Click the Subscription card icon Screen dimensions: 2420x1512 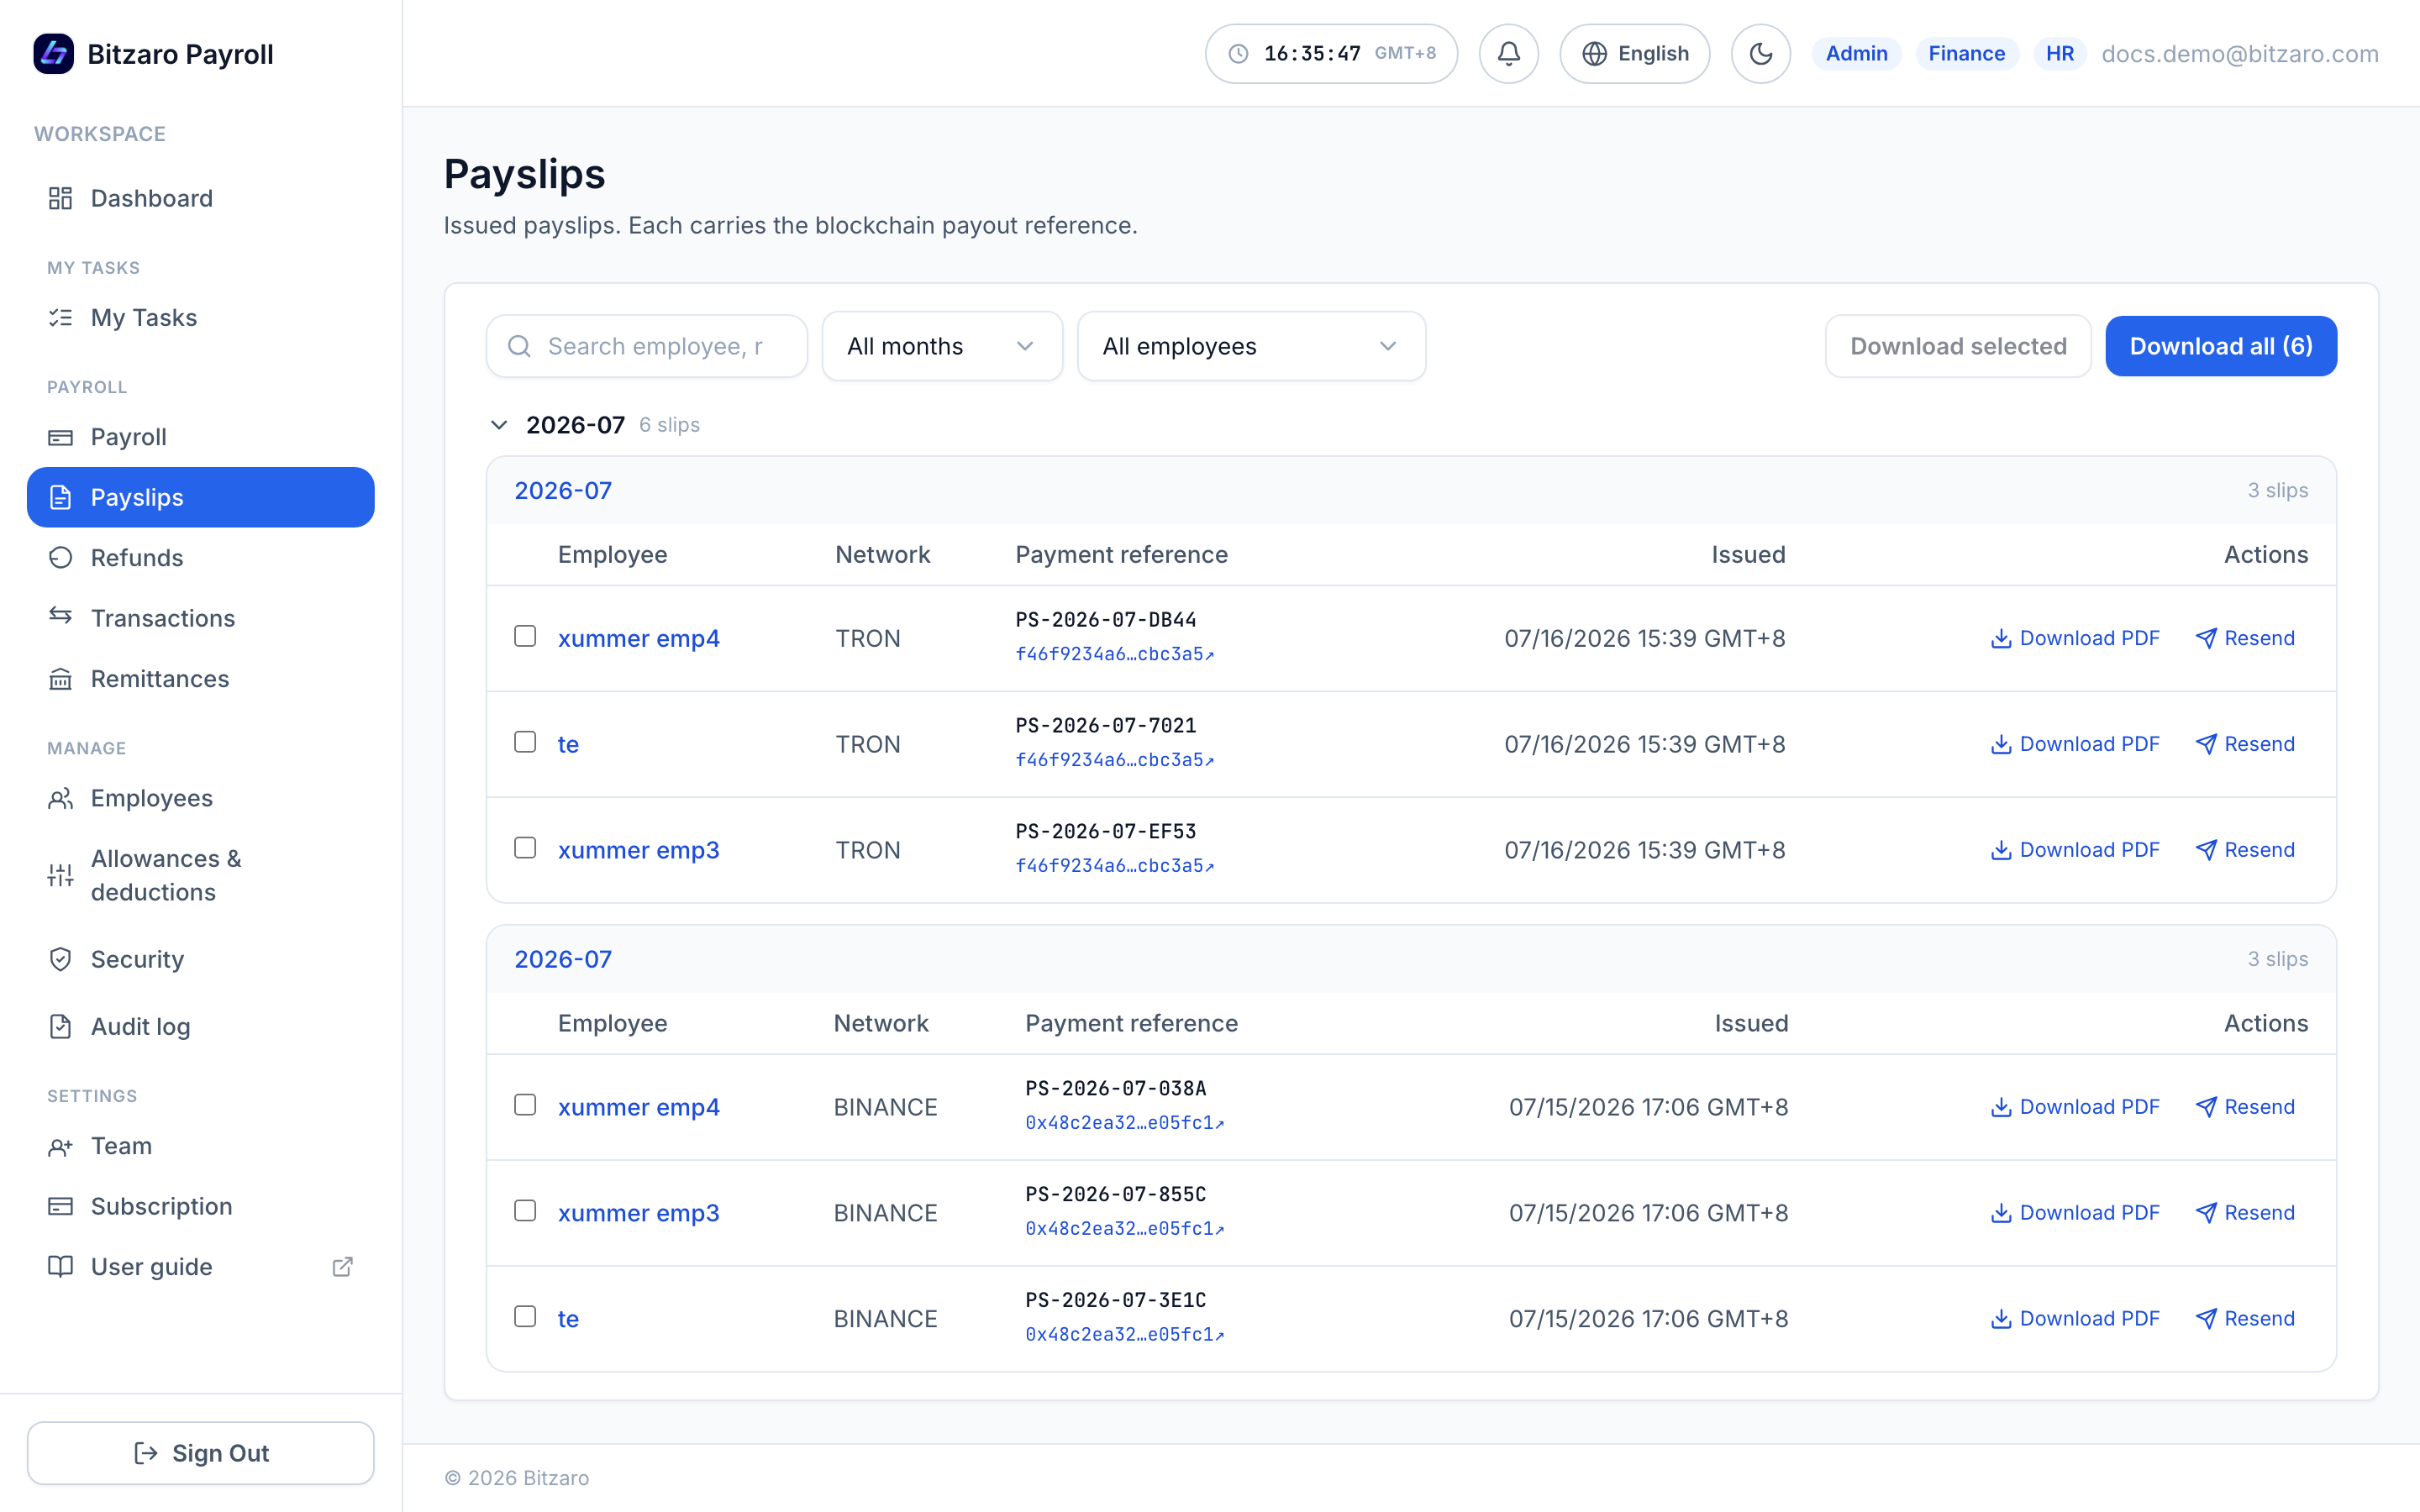coord(60,1206)
